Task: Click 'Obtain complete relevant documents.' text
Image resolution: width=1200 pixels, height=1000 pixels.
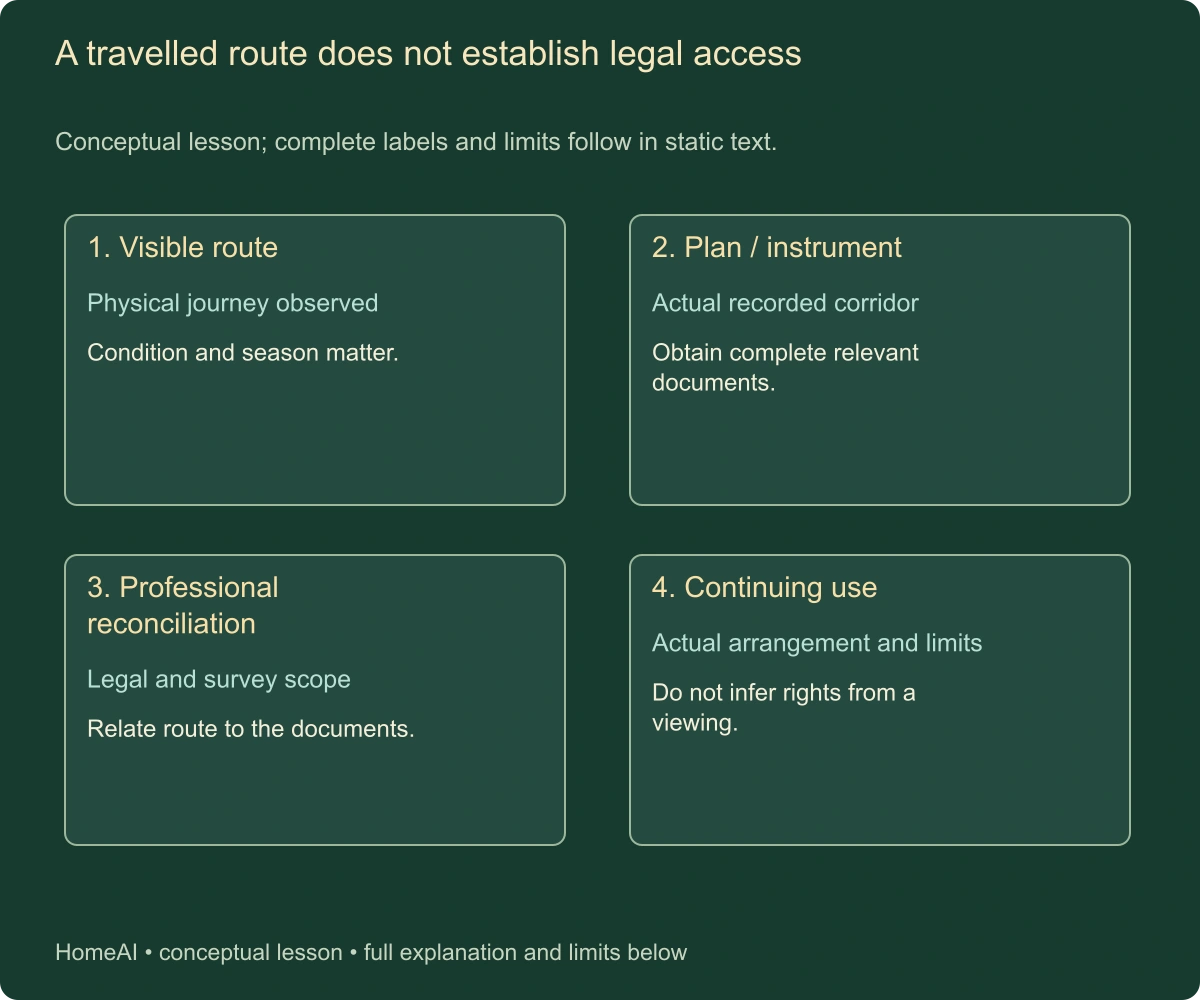Action: (x=785, y=368)
